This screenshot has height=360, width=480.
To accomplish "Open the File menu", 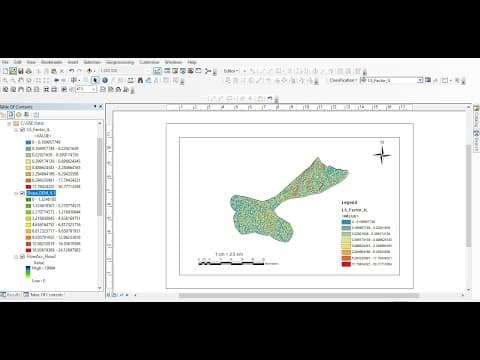I will pos(5,62).
